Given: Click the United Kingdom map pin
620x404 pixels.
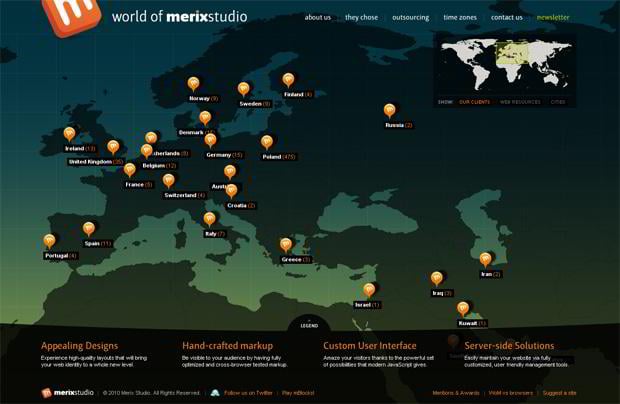Looking at the screenshot, I should pyautogui.click(x=113, y=147).
